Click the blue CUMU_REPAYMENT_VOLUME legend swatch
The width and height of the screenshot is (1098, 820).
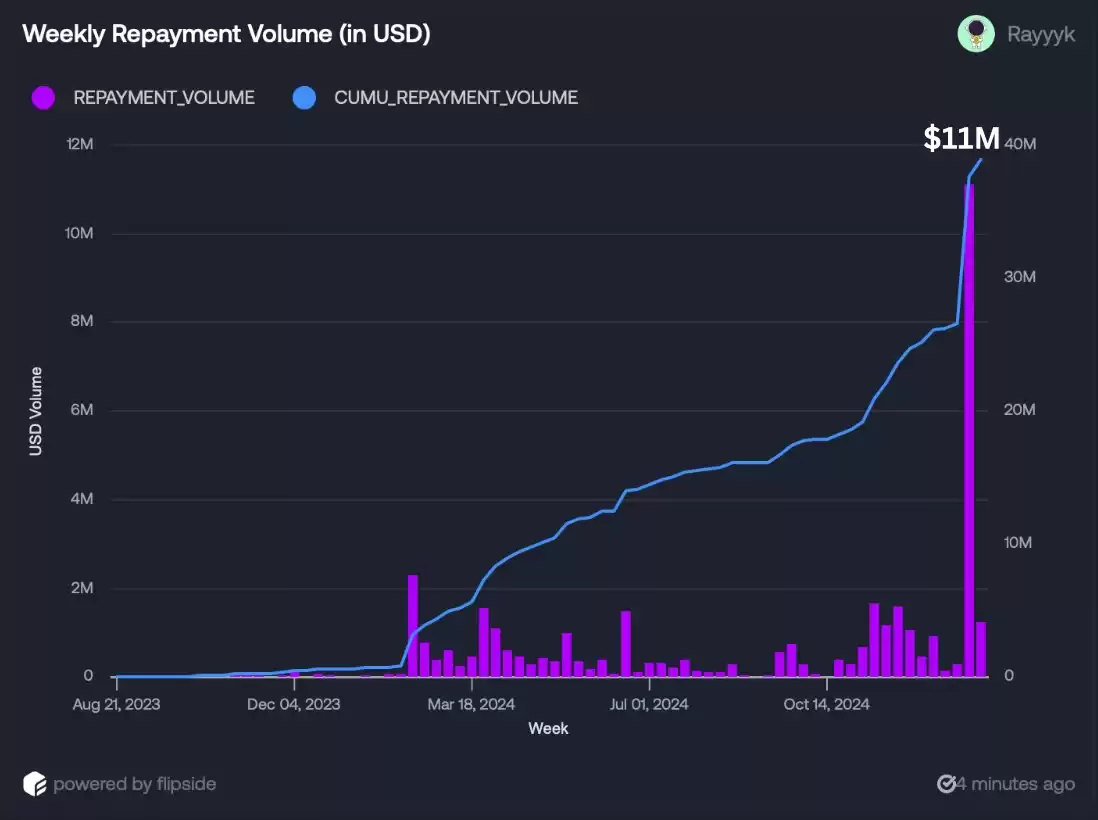coord(304,98)
